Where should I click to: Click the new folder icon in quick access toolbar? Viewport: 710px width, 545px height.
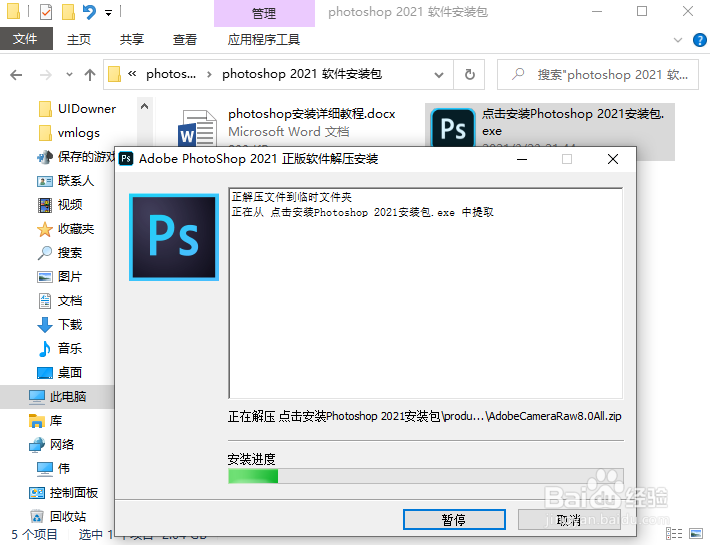click(x=68, y=12)
